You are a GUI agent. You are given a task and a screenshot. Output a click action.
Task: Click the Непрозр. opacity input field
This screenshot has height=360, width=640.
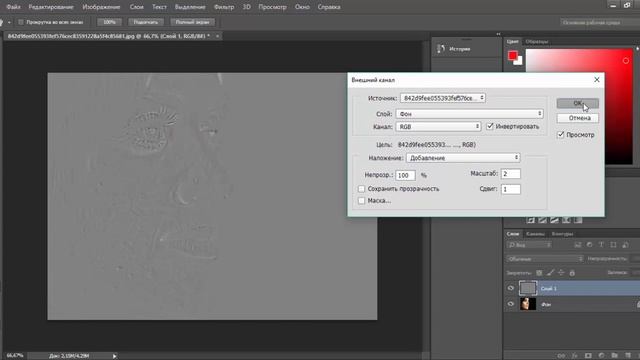405,175
